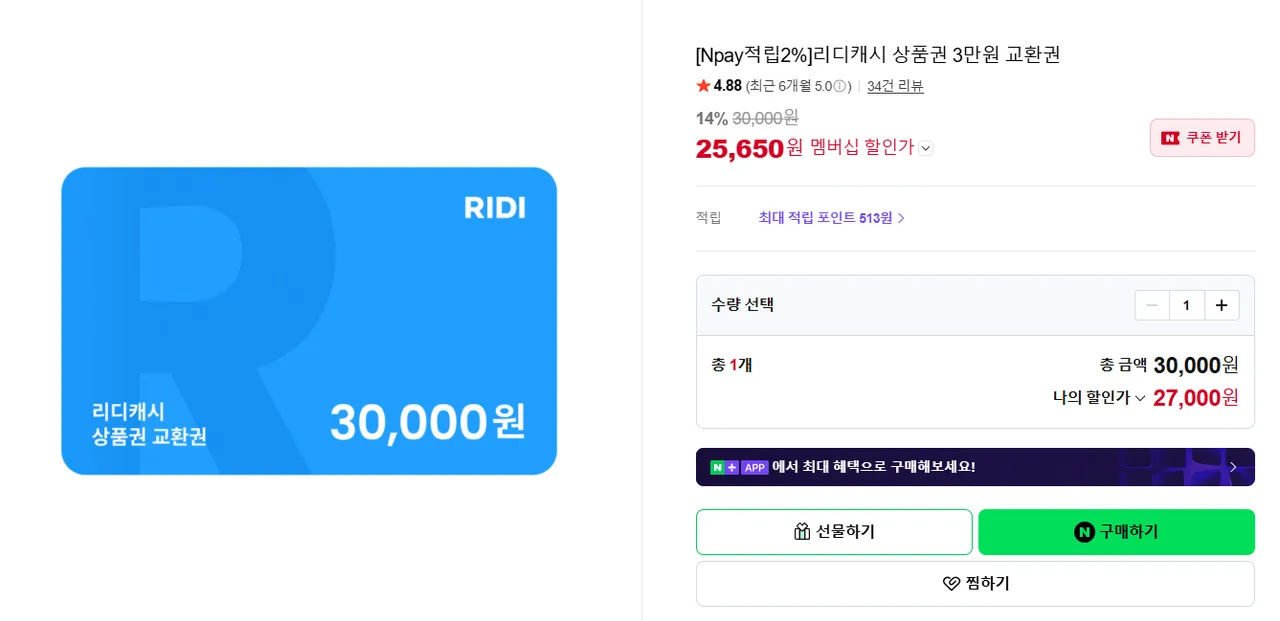This screenshot has width=1280, height=621.
Task: Click the 리디캐시 상품권 3만원 교환권 product title
Action: 878,55
